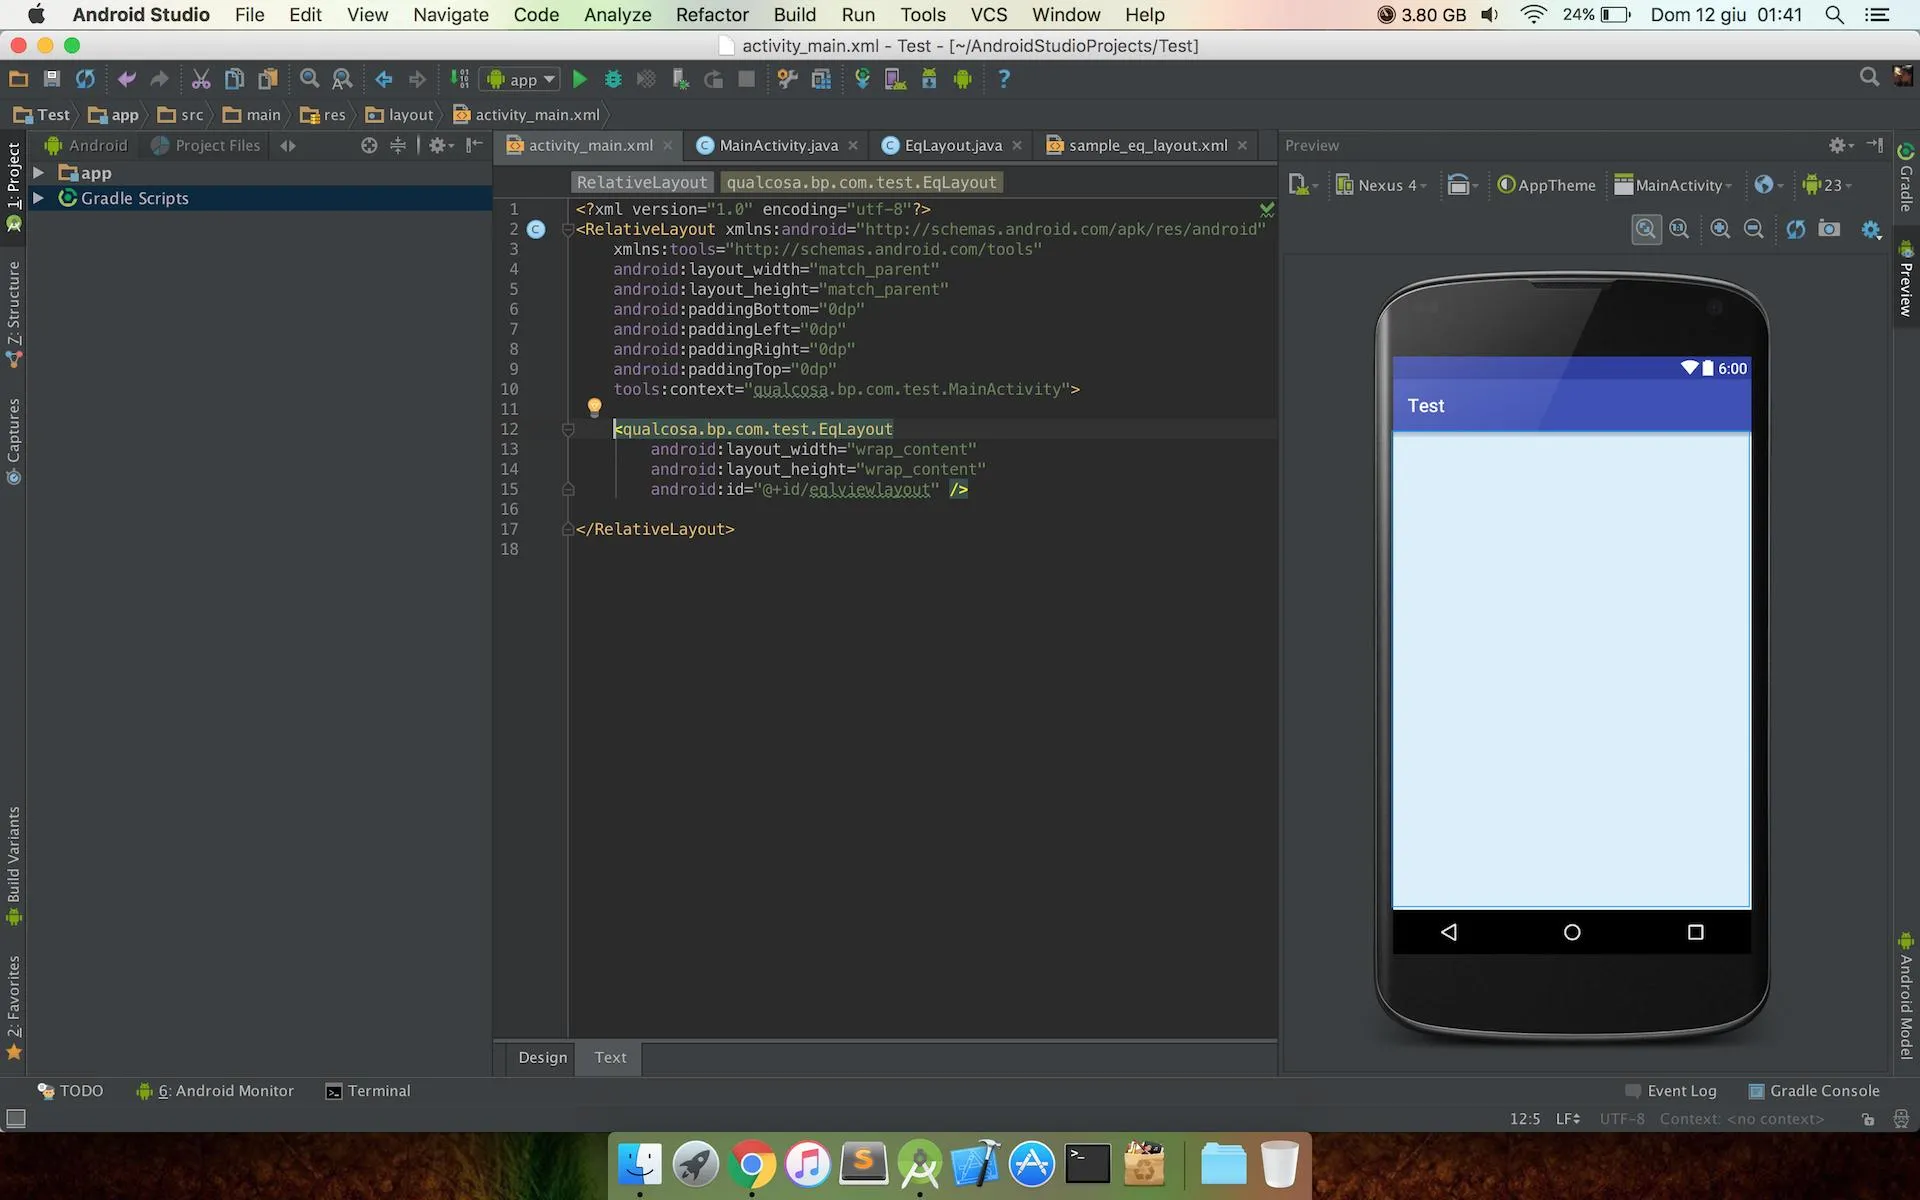Toggle the Structure tool window
The width and height of the screenshot is (1920, 1200).
(x=14, y=312)
